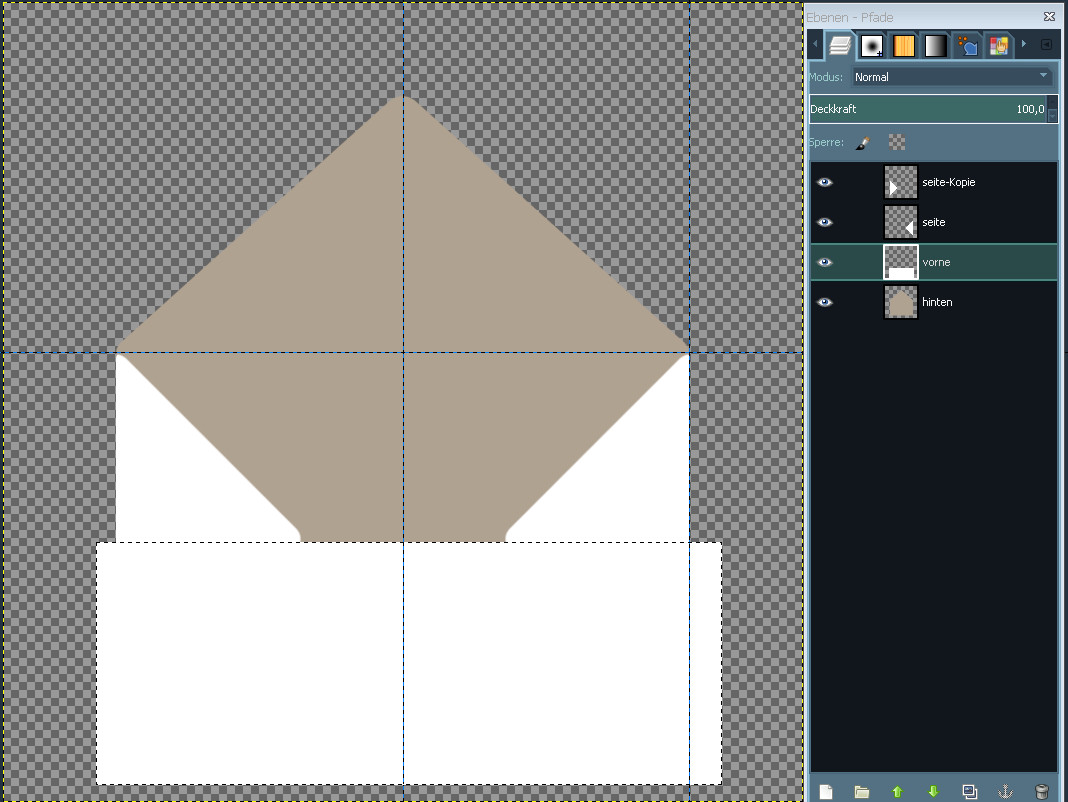Duplicate the selected layer
Screen dimensions: 1068x802
[969, 792]
